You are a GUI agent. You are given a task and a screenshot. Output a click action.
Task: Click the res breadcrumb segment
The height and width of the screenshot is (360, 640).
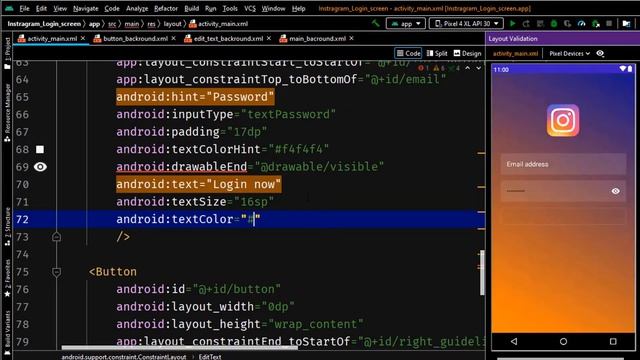coord(151,24)
